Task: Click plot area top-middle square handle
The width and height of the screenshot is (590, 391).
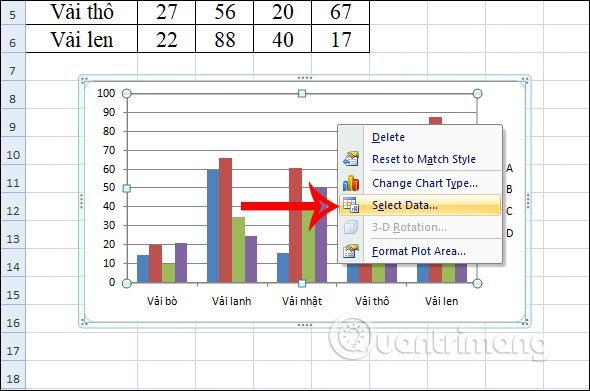Action: pos(302,93)
